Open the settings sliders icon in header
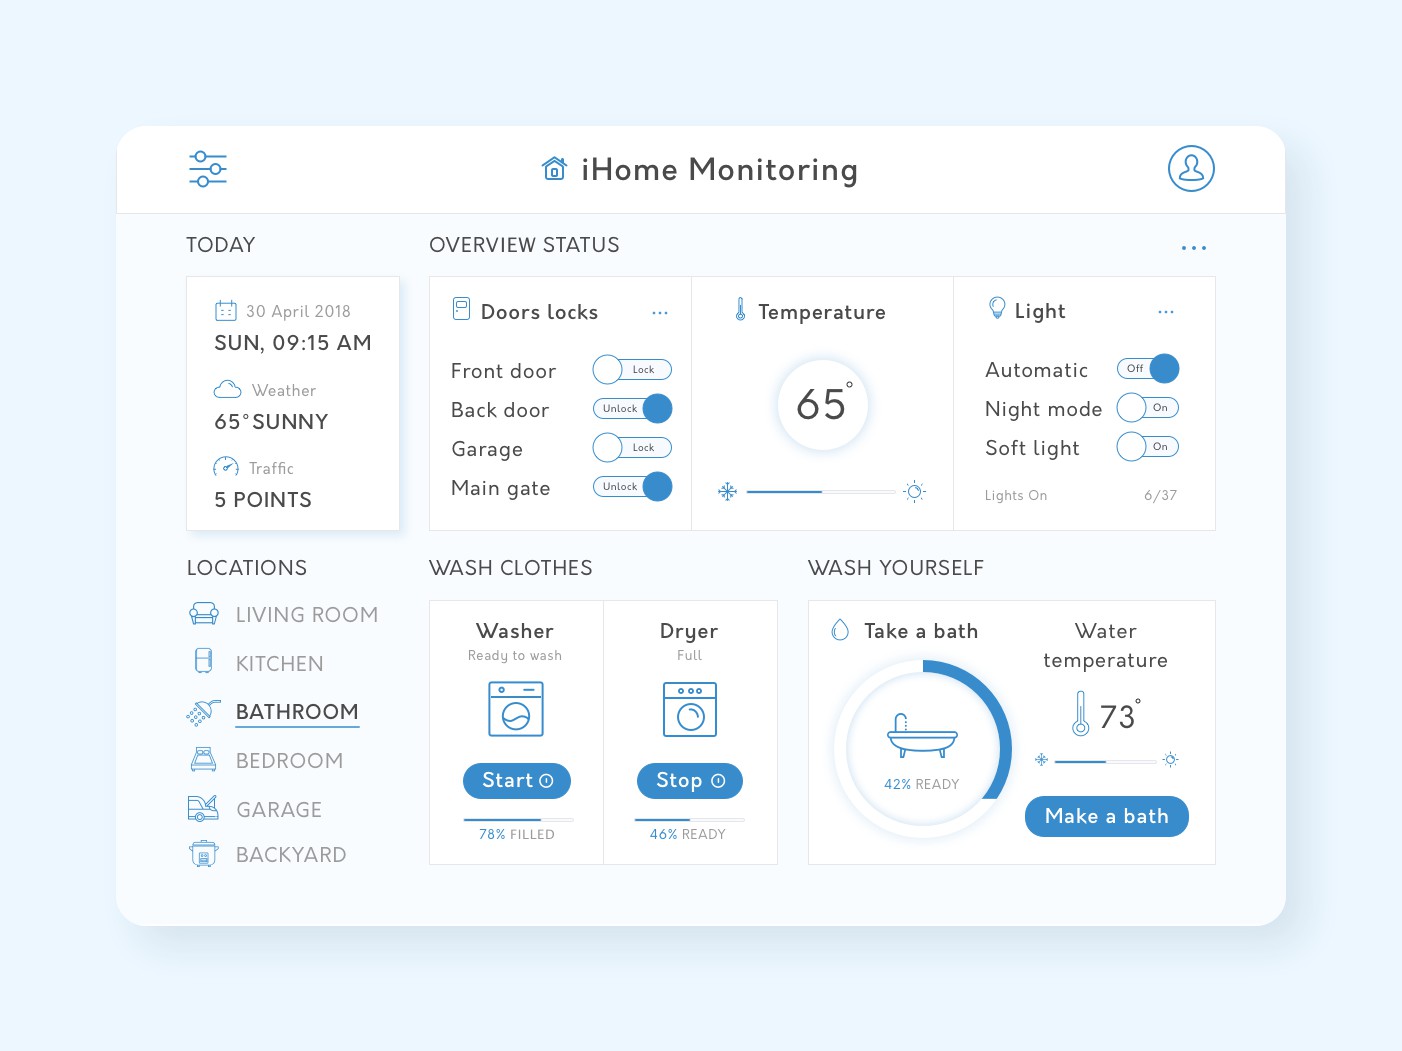The image size is (1402, 1051). coord(208,169)
